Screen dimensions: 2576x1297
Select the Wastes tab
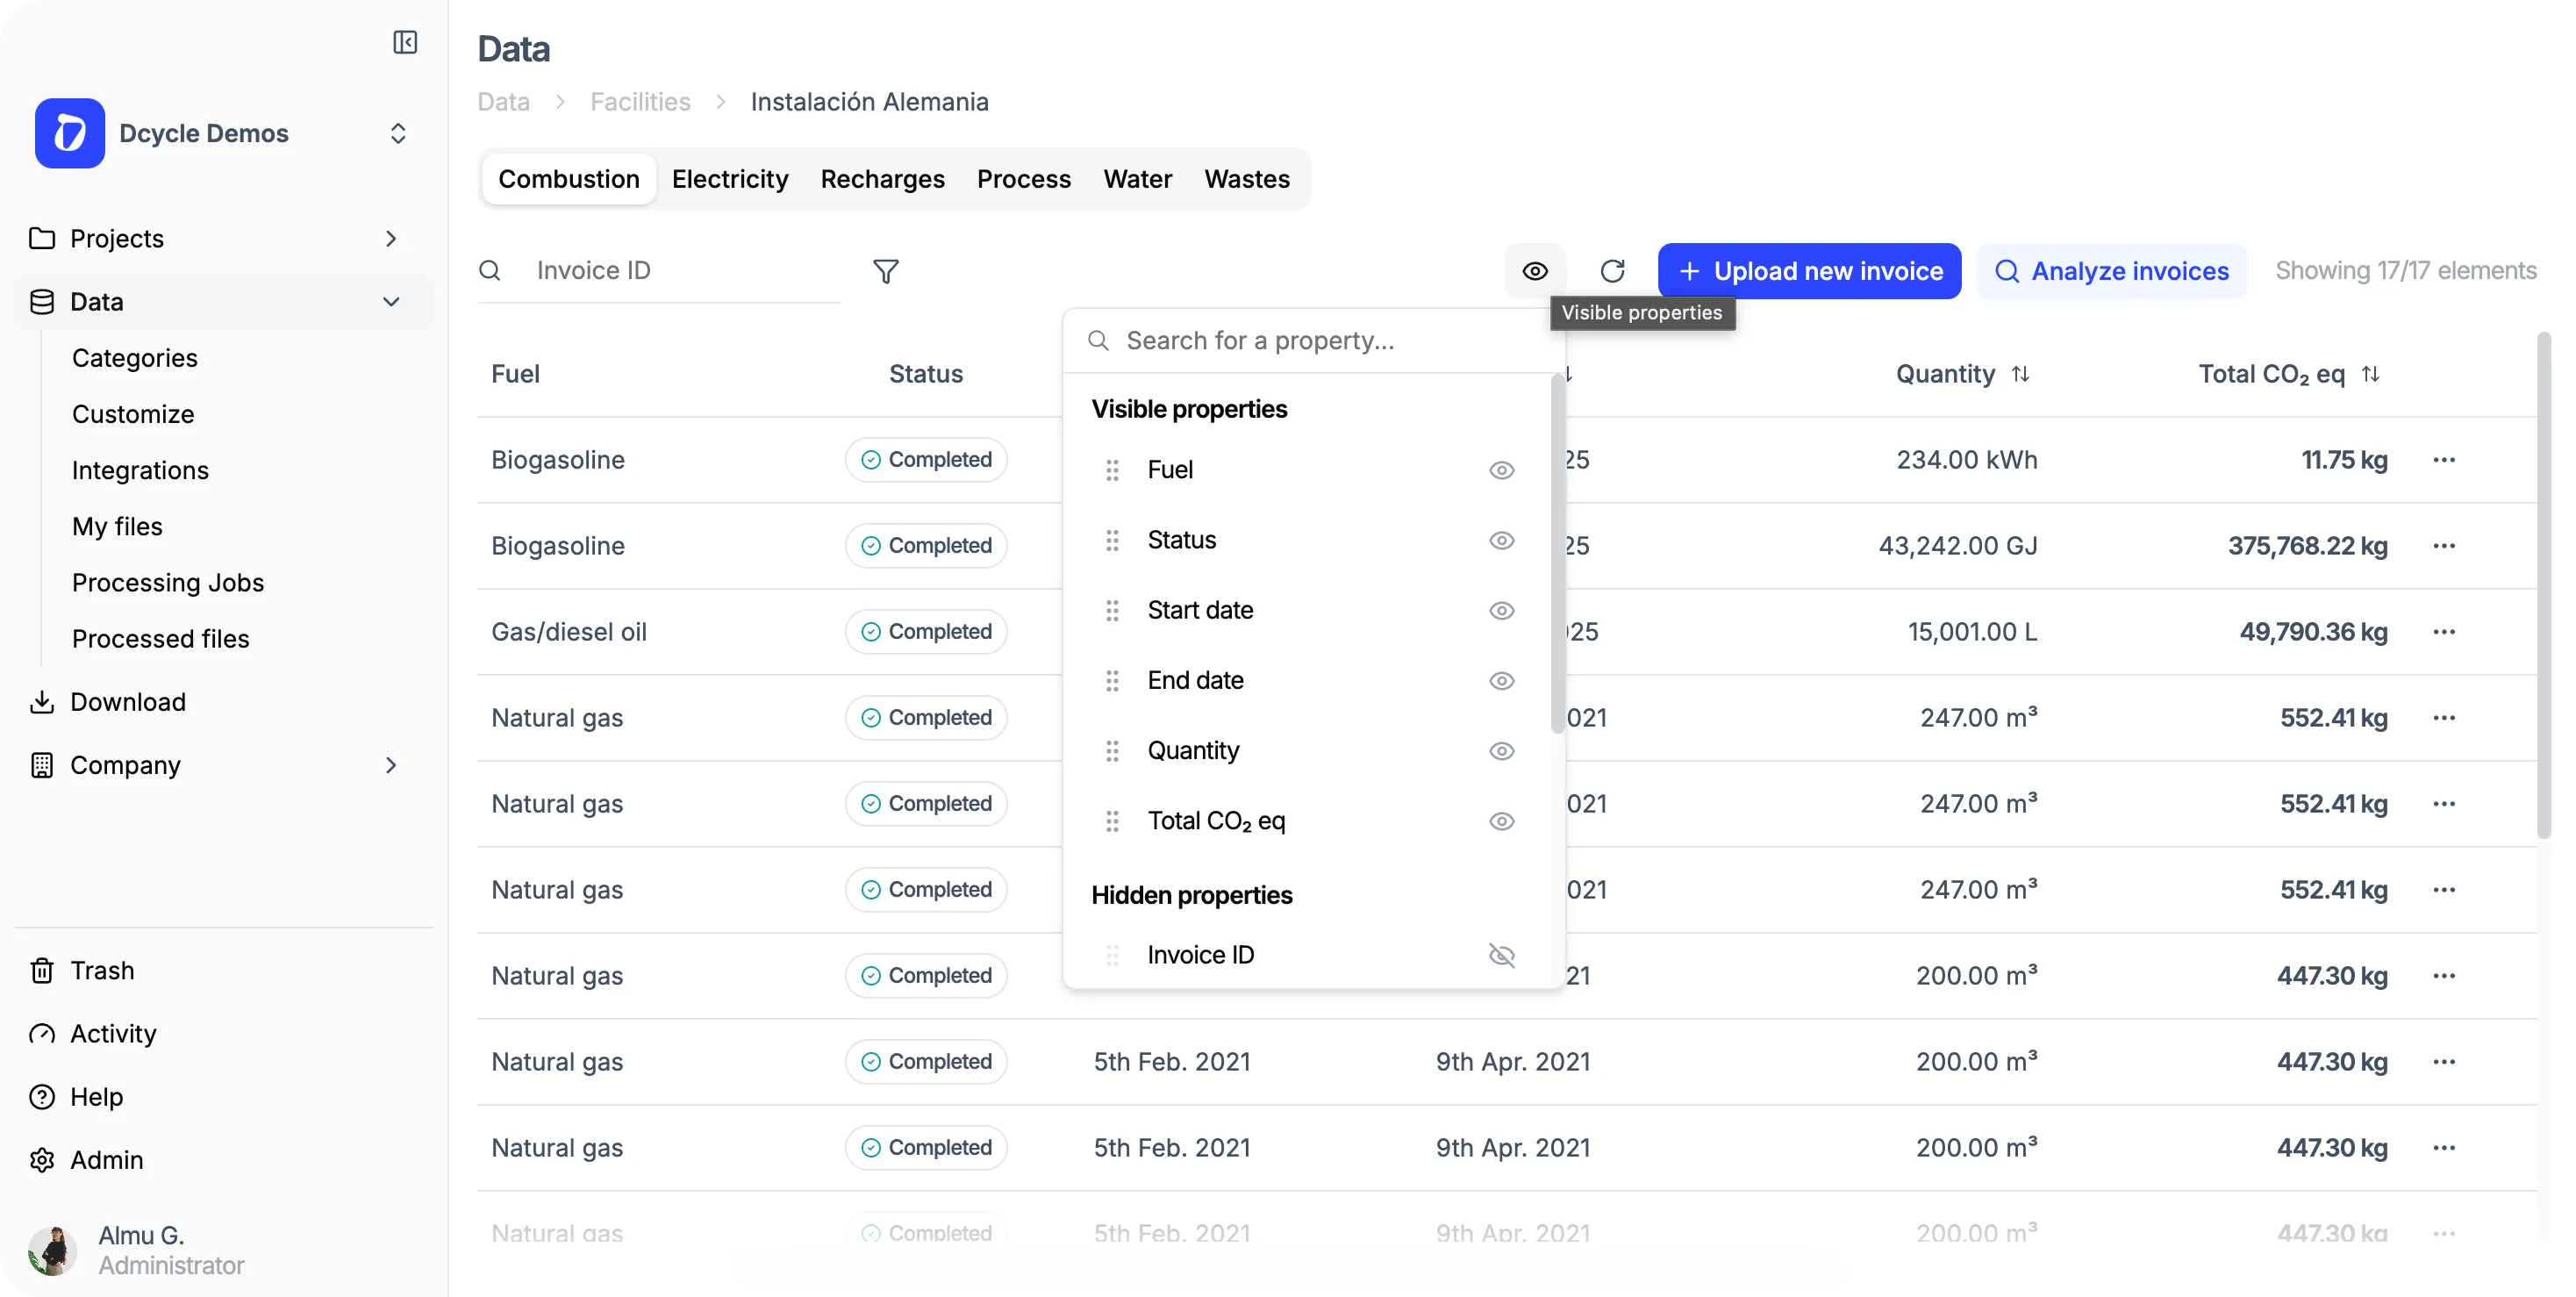[x=1246, y=179]
